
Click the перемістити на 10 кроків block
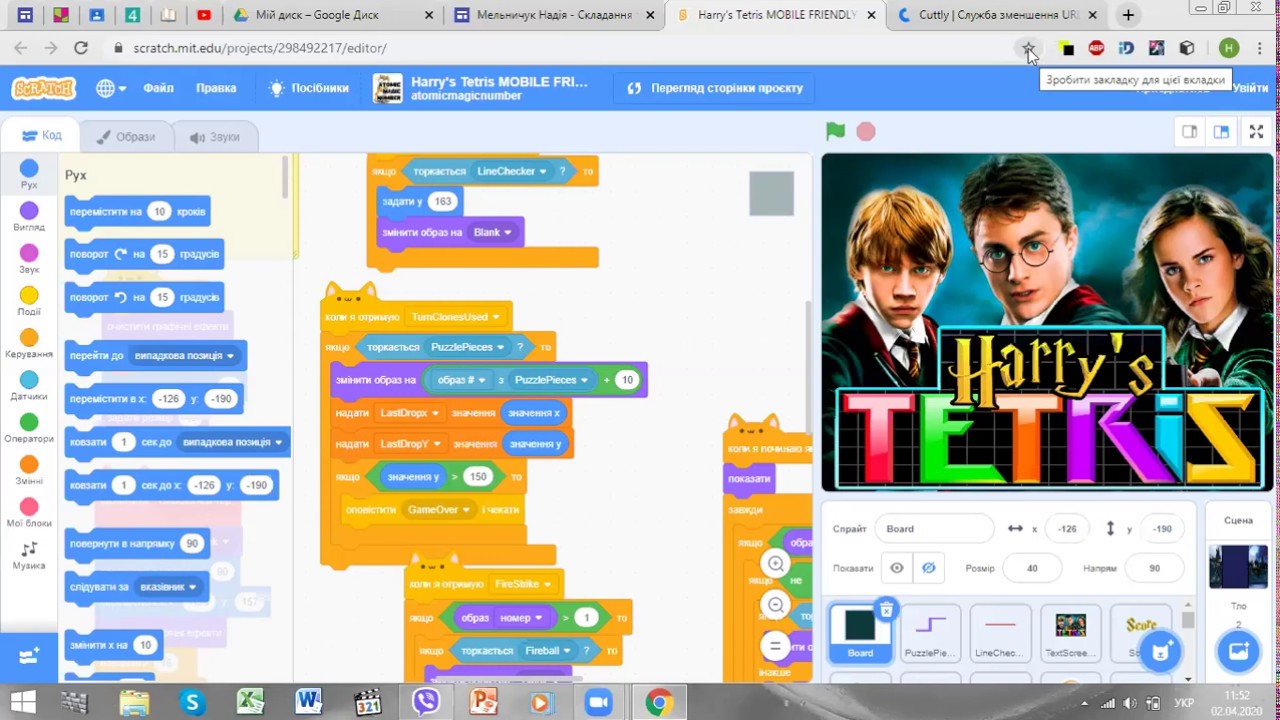tap(137, 212)
